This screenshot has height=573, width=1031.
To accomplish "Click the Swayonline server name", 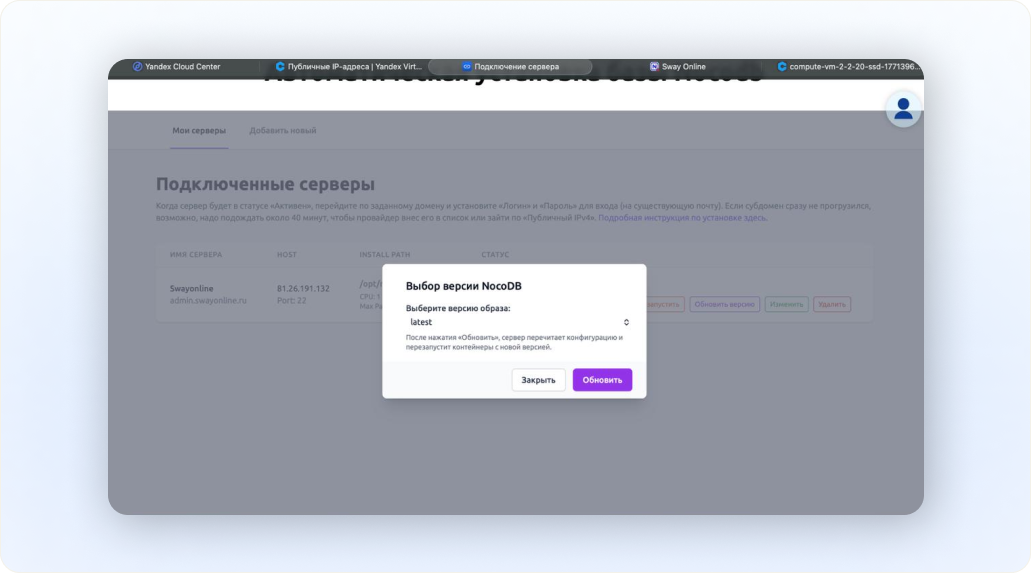I will (191, 288).
